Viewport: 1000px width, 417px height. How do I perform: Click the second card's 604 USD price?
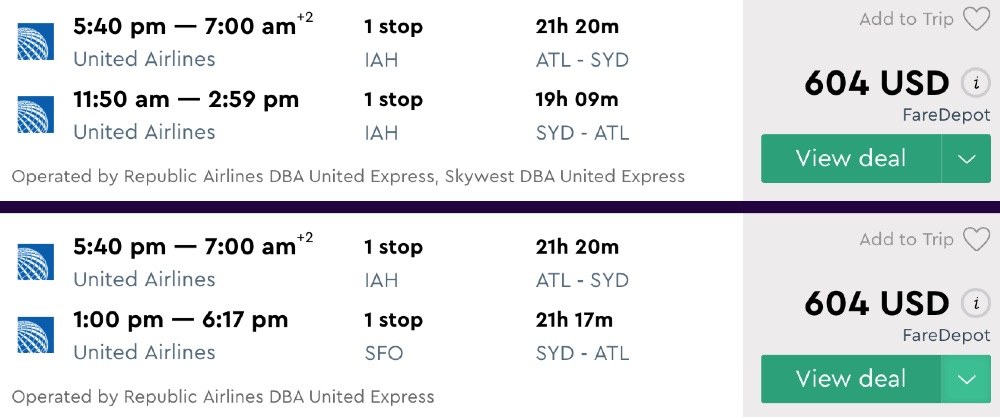pyautogui.click(x=876, y=303)
